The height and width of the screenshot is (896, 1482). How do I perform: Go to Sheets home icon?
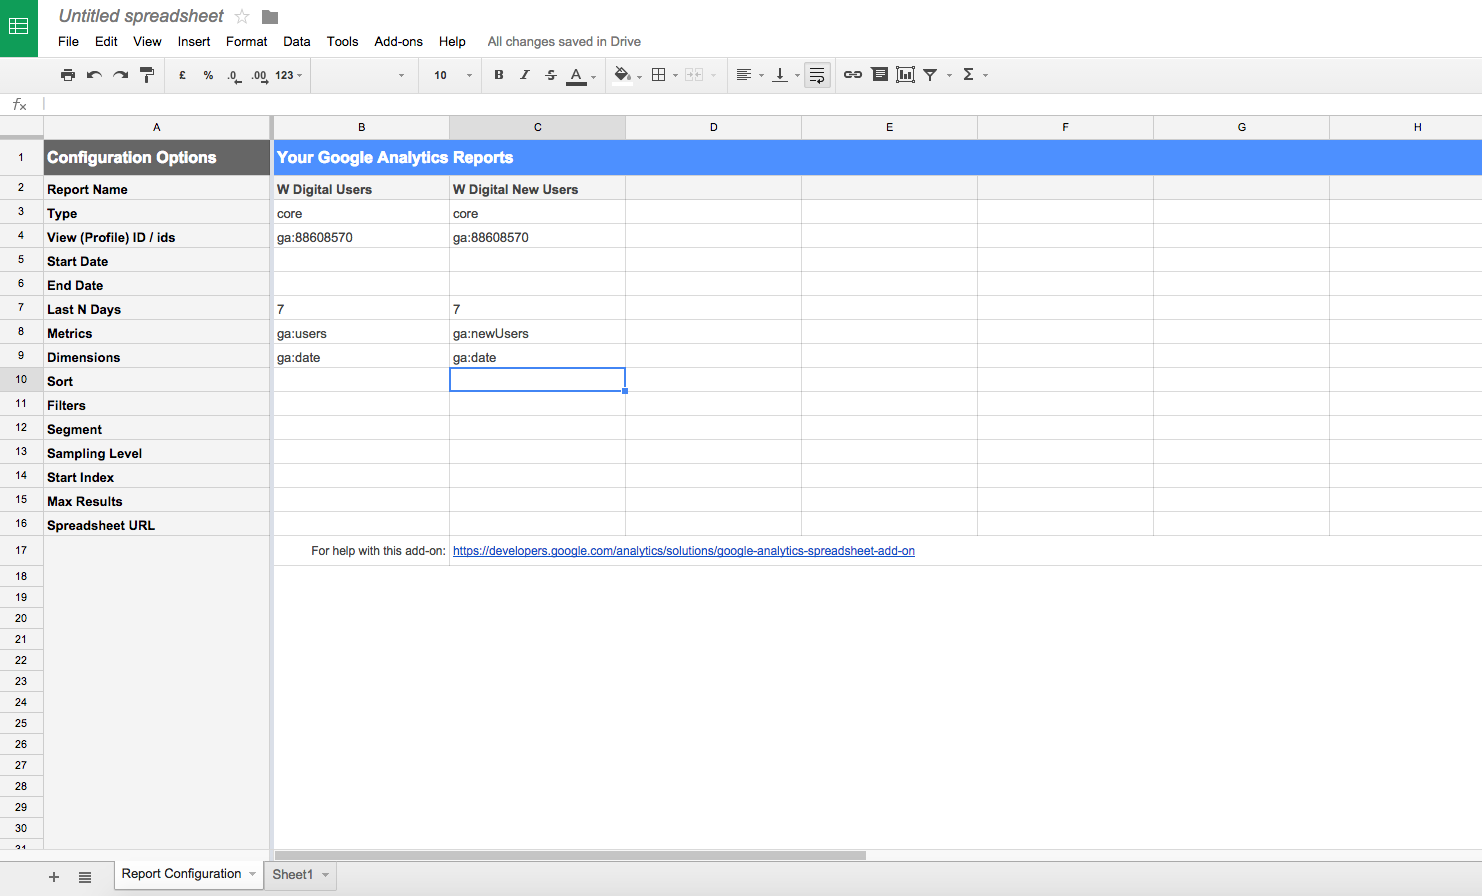pos(19,28)
